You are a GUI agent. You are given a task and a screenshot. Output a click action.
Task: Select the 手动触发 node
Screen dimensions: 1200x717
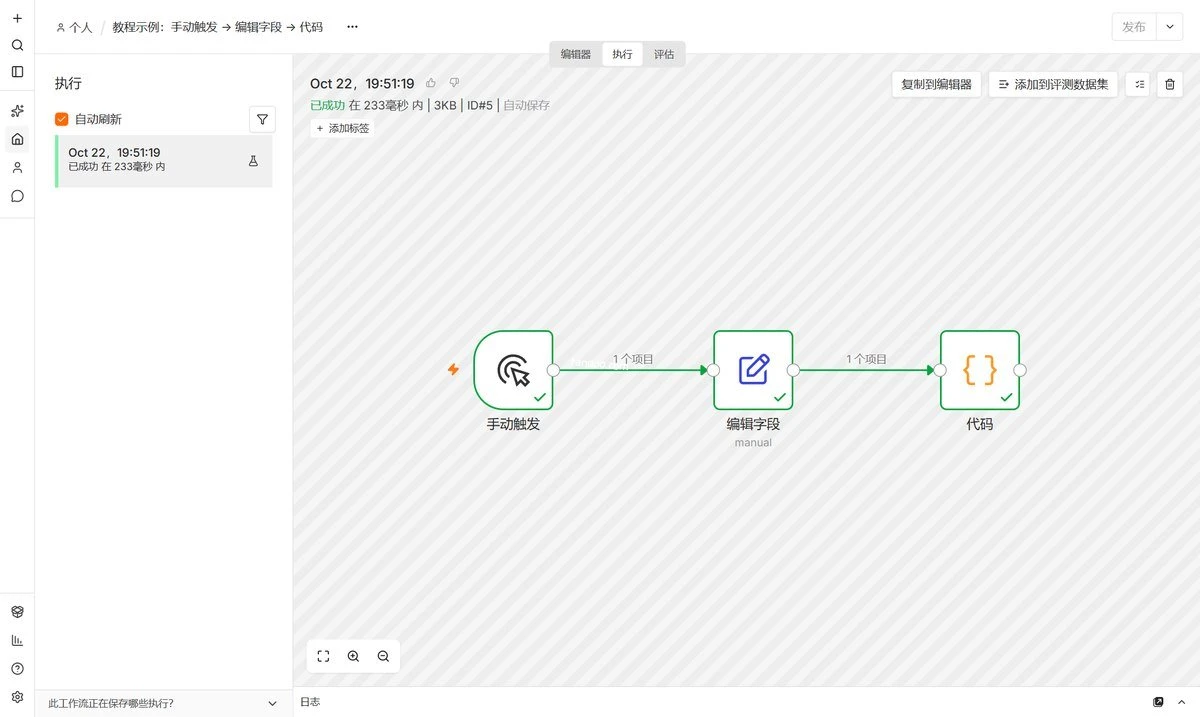[x=513, y=370]
